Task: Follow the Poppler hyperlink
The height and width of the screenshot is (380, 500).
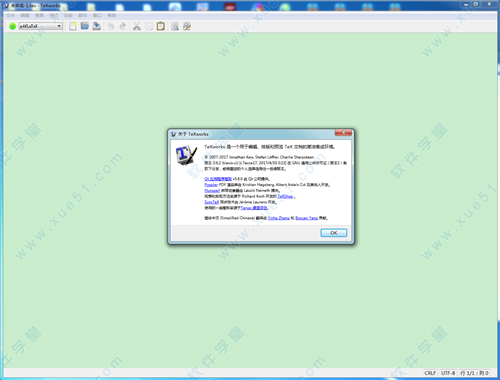Action: (211, 185)
